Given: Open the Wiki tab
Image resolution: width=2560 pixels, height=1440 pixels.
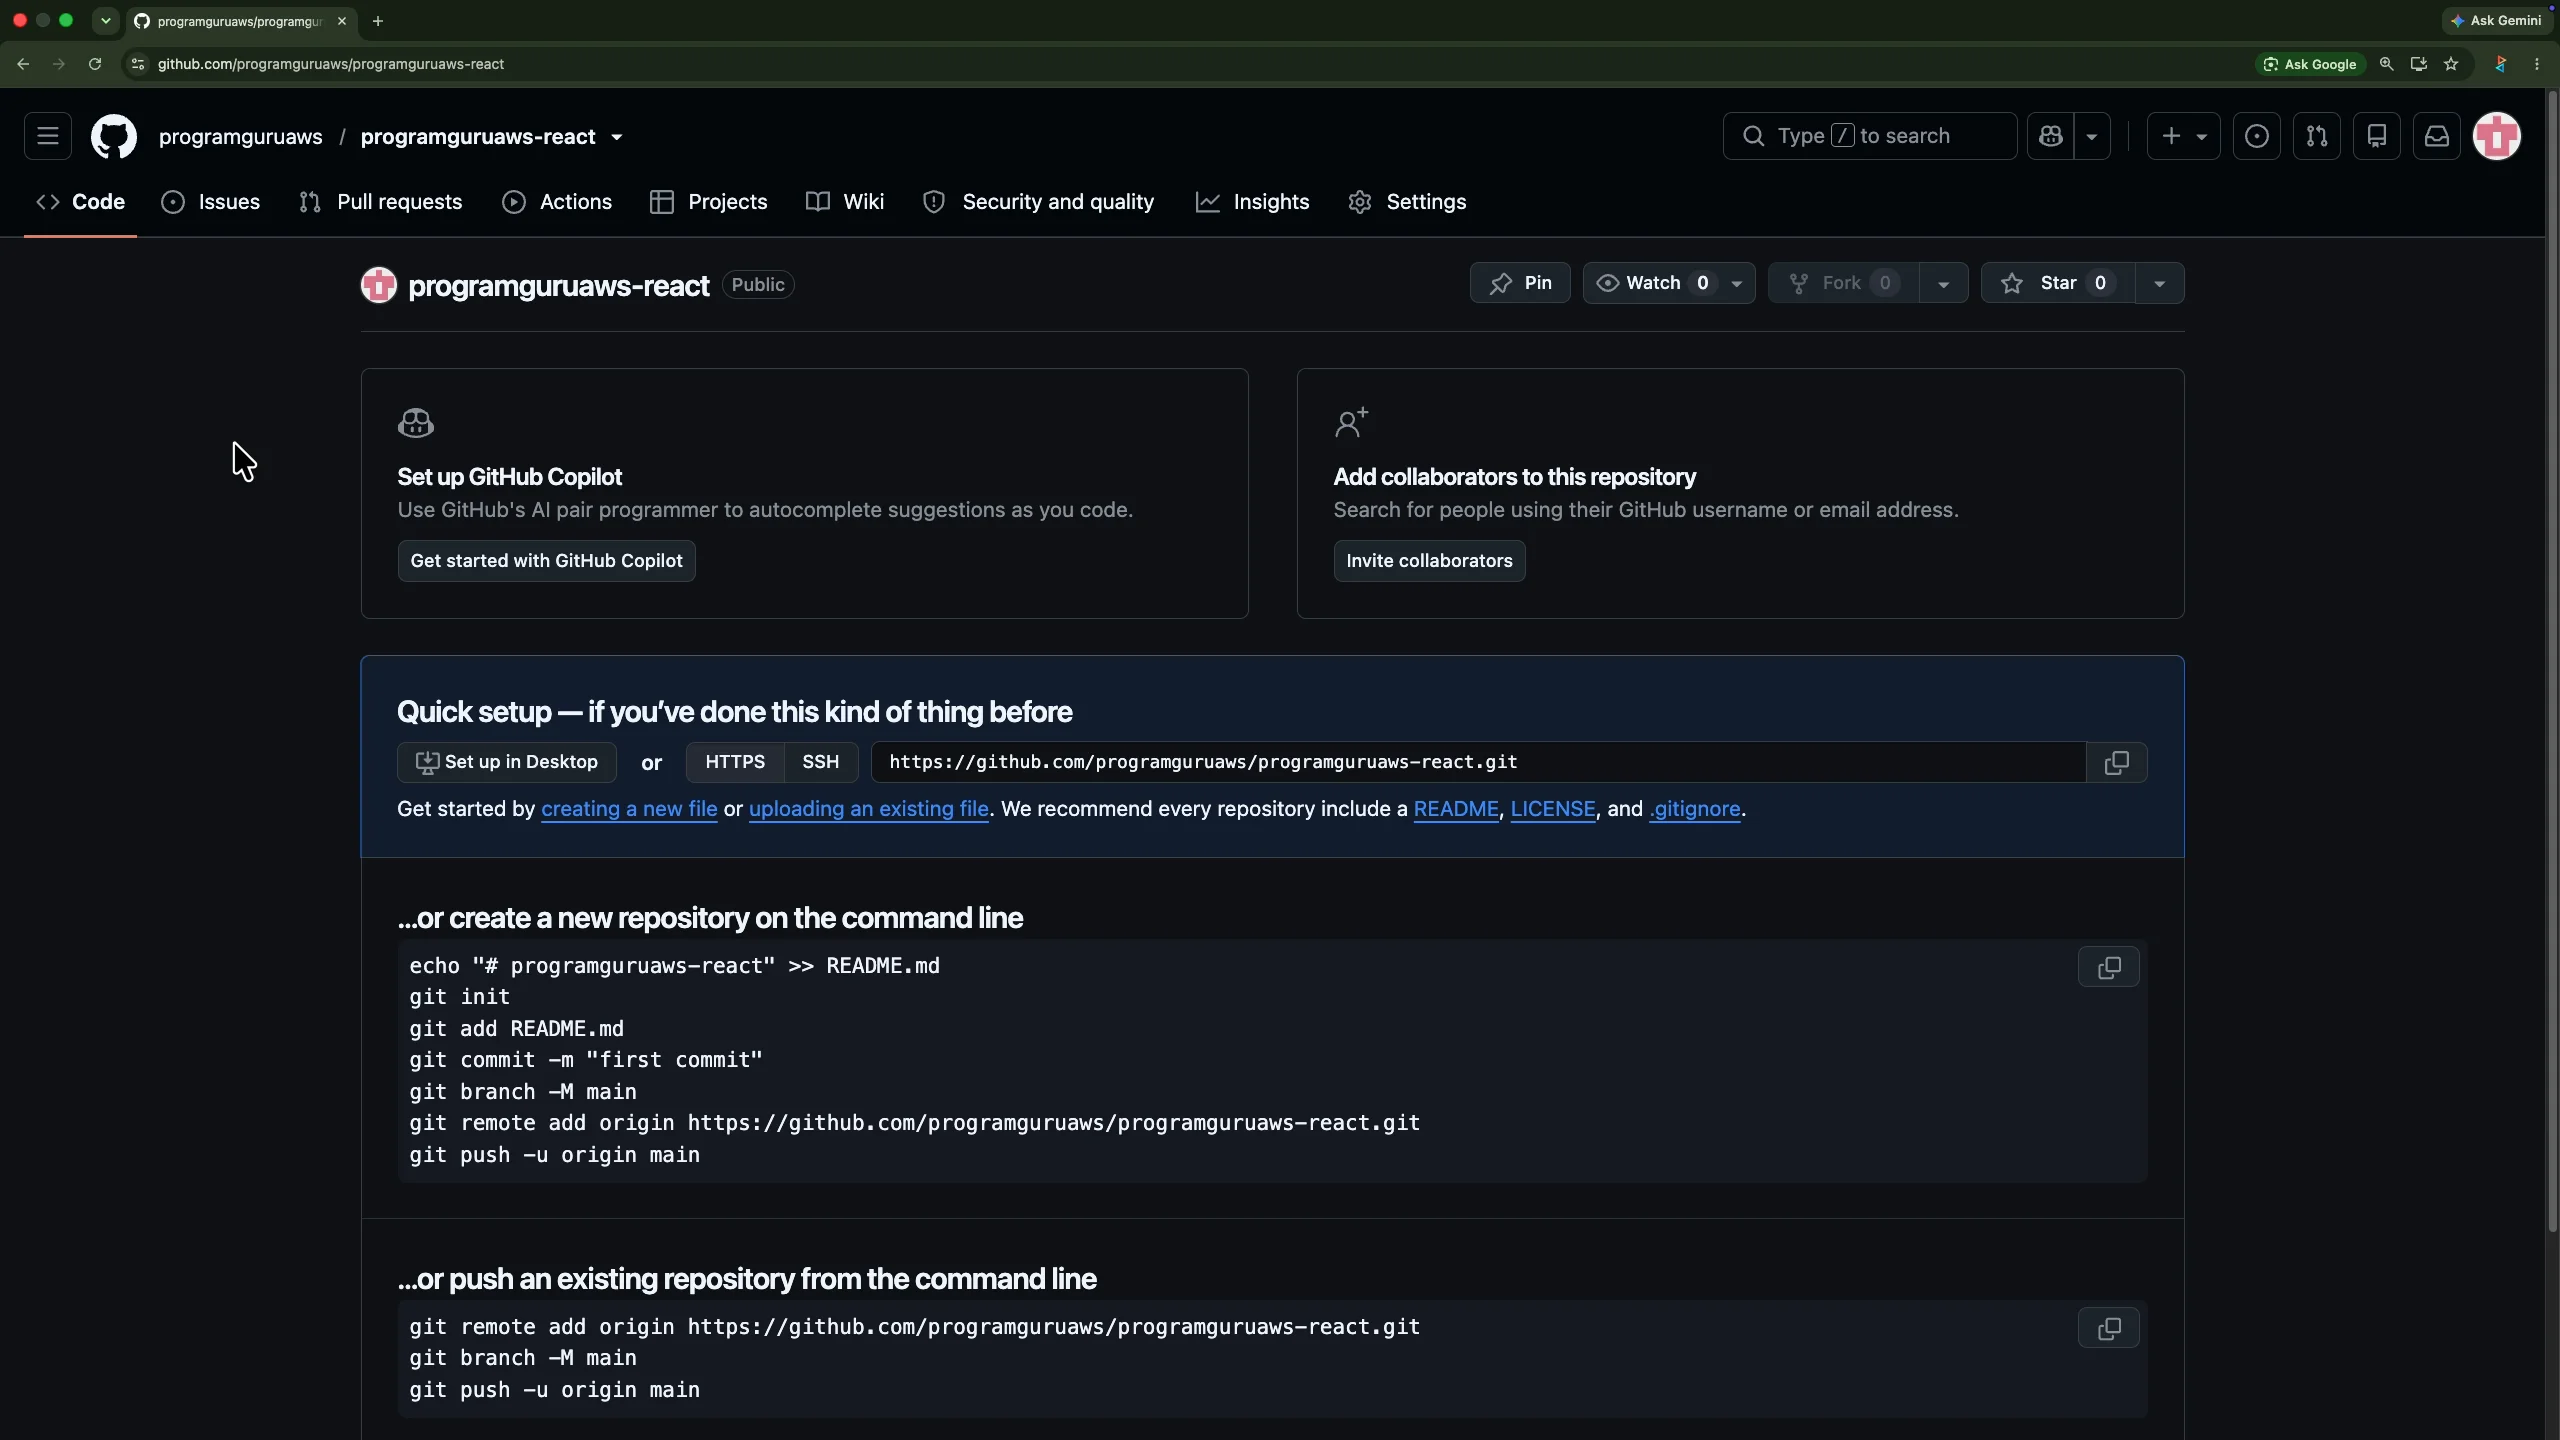Looking at the screenshot, I should 846,202.
